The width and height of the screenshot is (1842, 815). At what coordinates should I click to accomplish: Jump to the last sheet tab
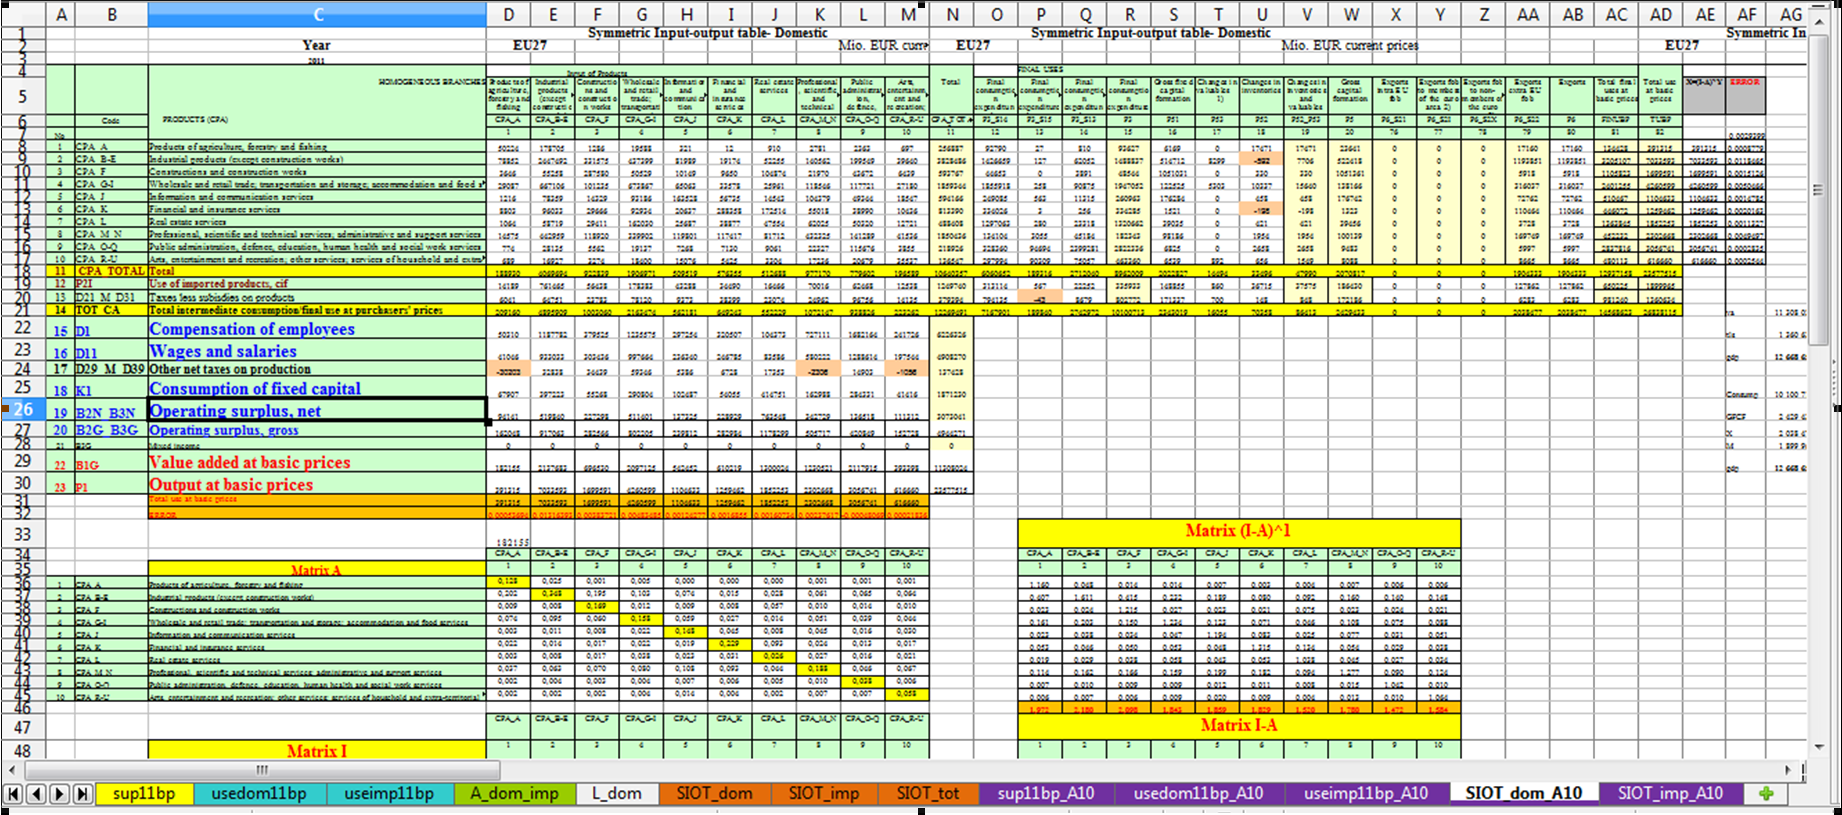click(82, 794)
